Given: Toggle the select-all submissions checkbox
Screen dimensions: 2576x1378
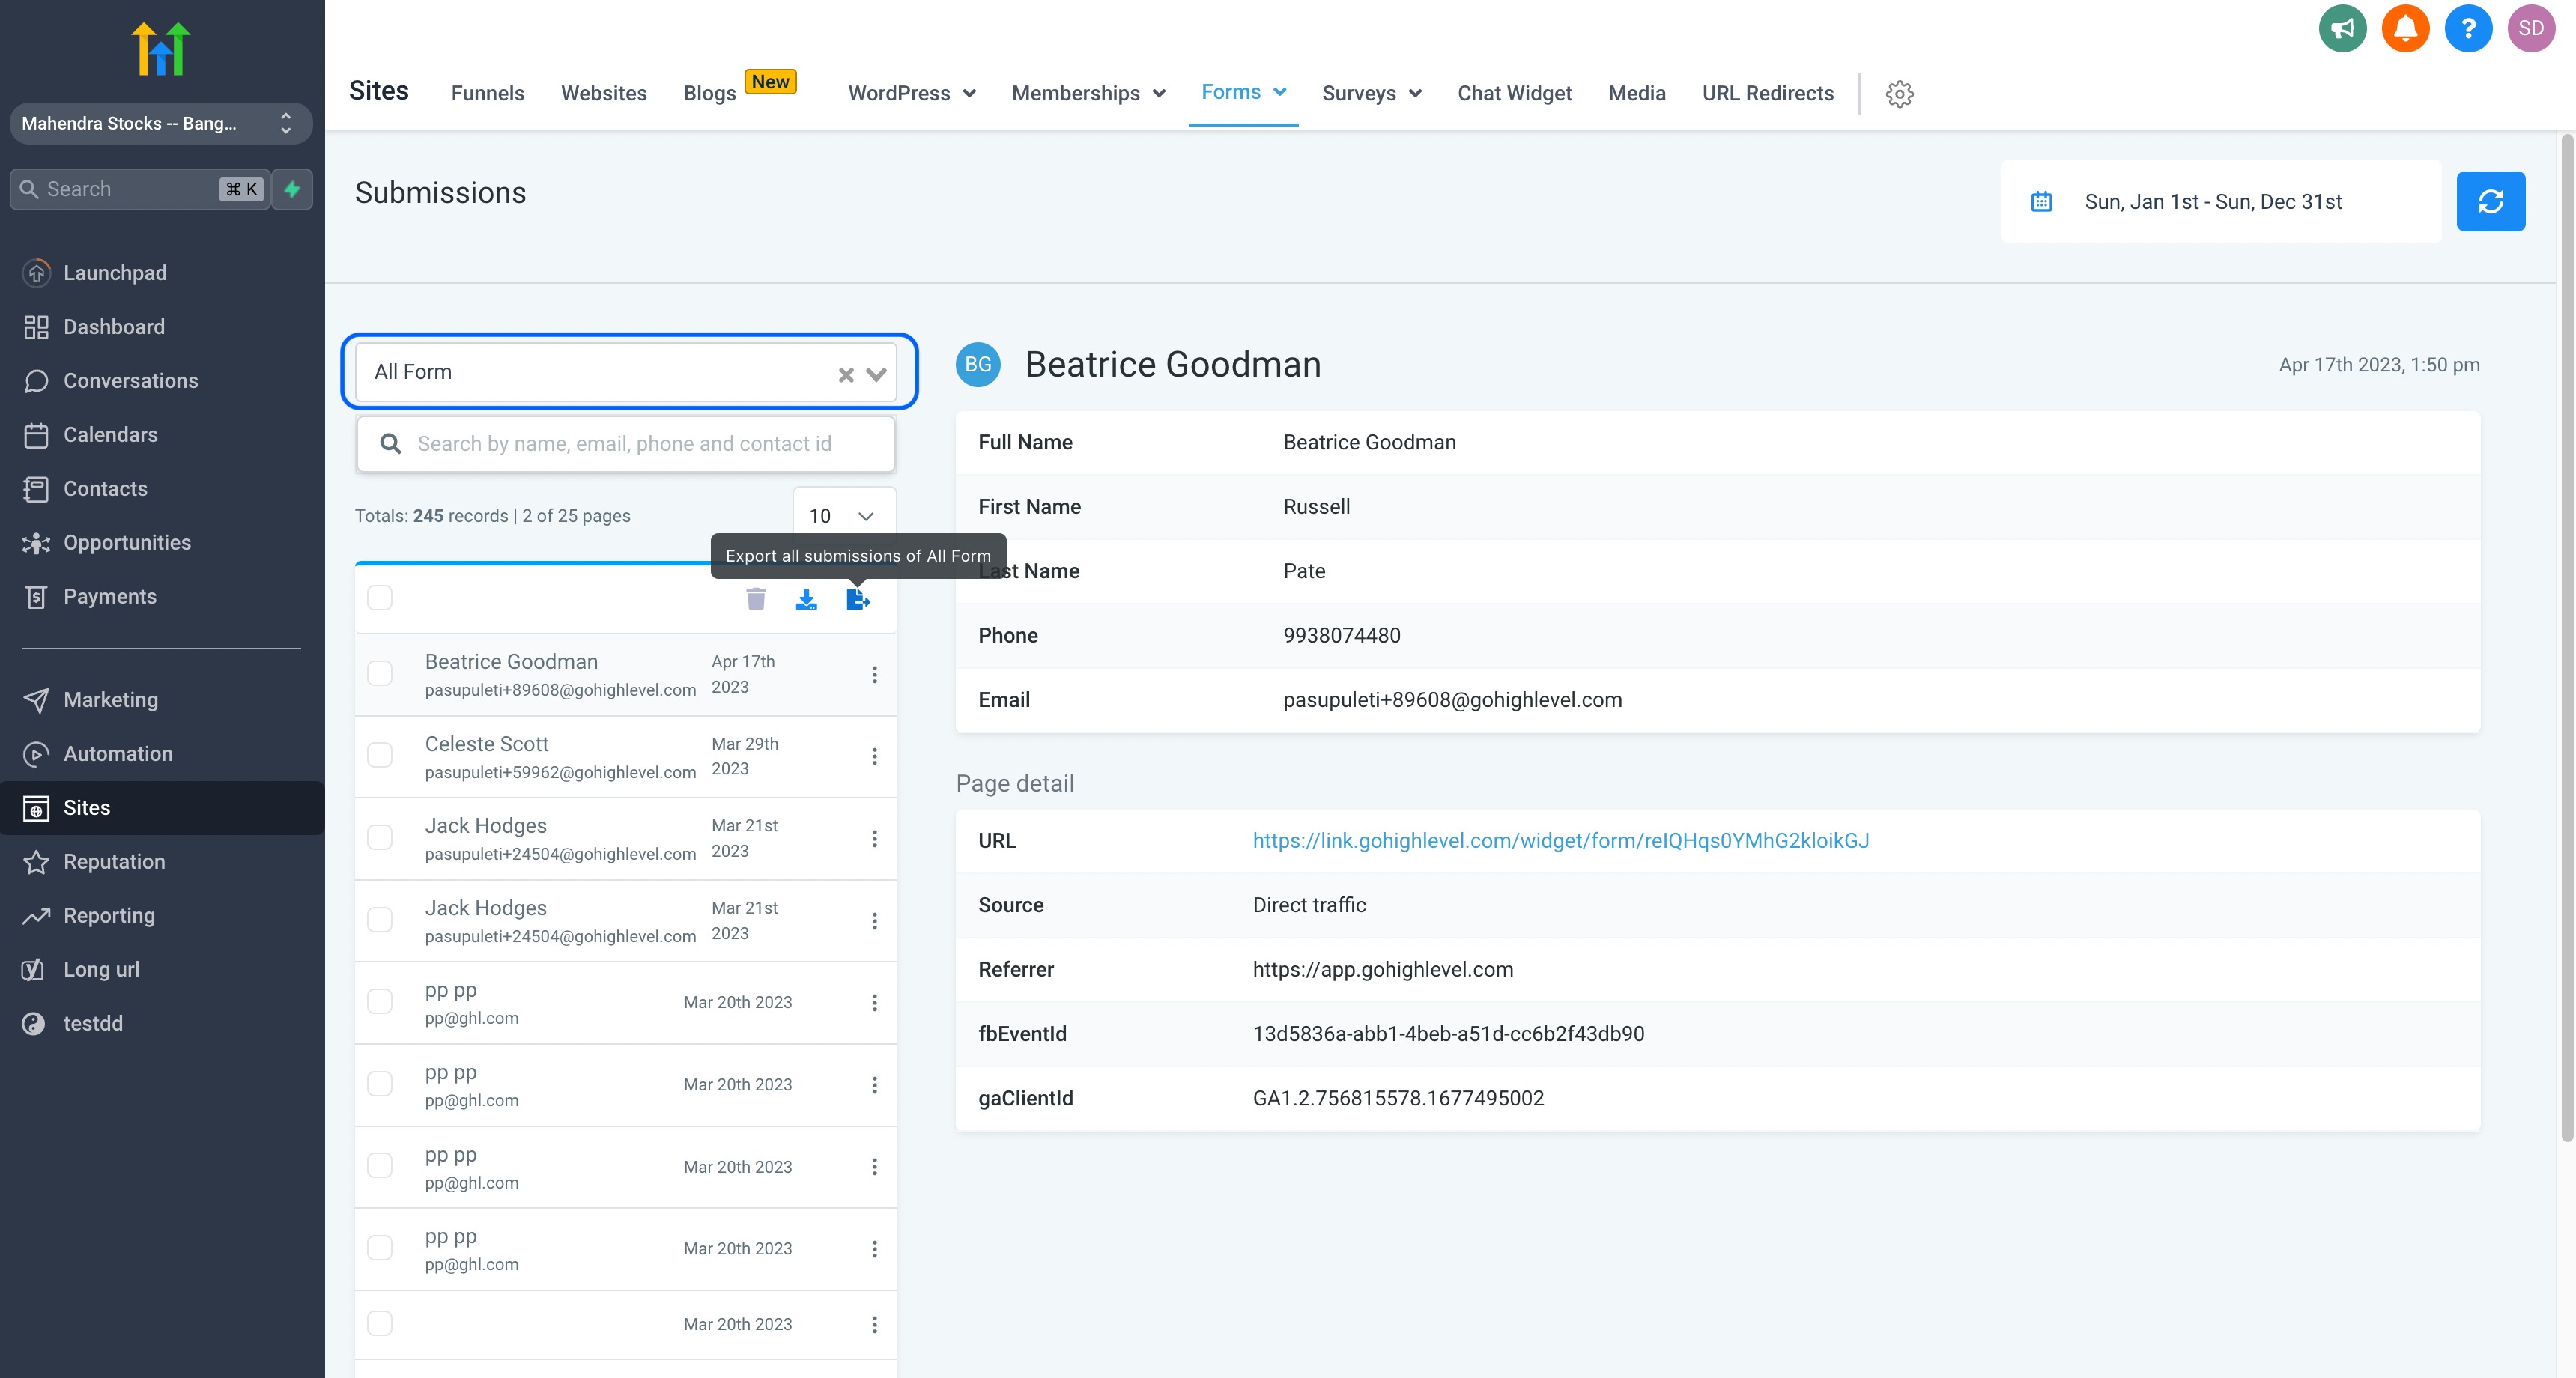Looking at the screenshot, I should [380, 598].
